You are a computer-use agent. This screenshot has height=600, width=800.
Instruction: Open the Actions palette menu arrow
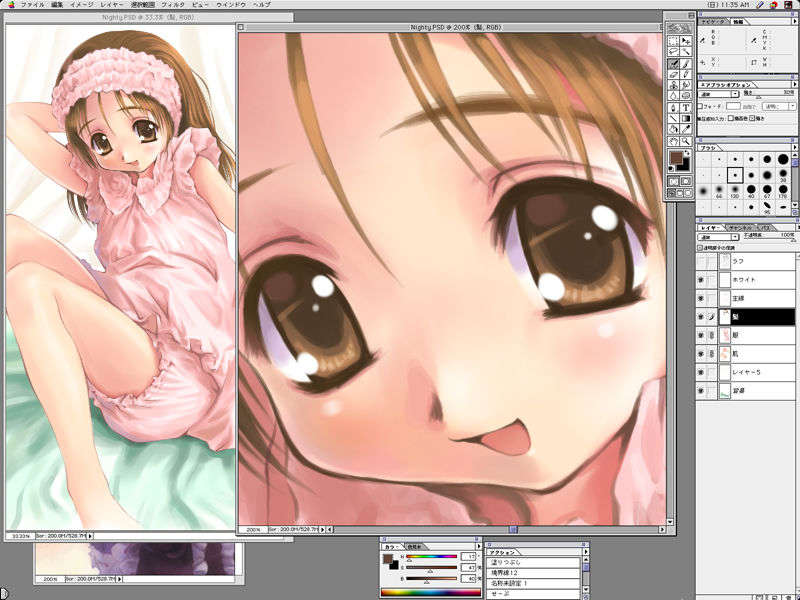pos(585,552)
